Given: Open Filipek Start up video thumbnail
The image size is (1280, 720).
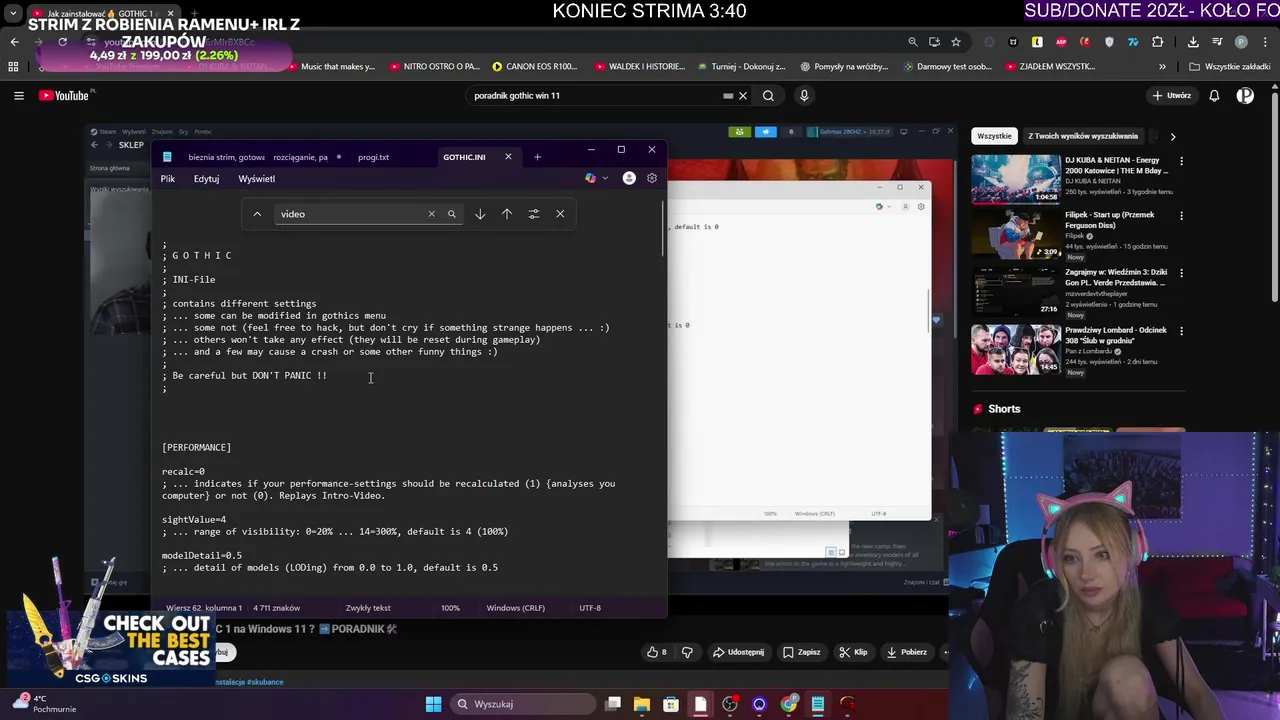Looking at the screenshot, I should 1016,235.
